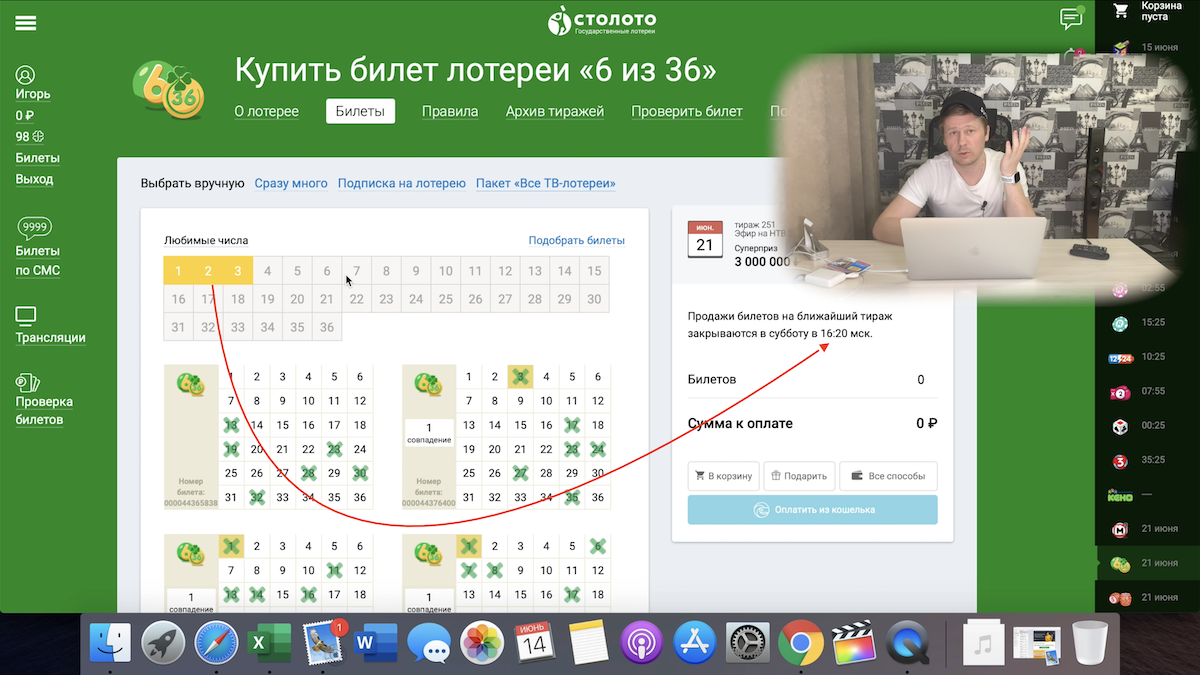This screenshot has height=675, width=1200.
Task: Click the Трансляции monitor icon
Action: [26, 316]
